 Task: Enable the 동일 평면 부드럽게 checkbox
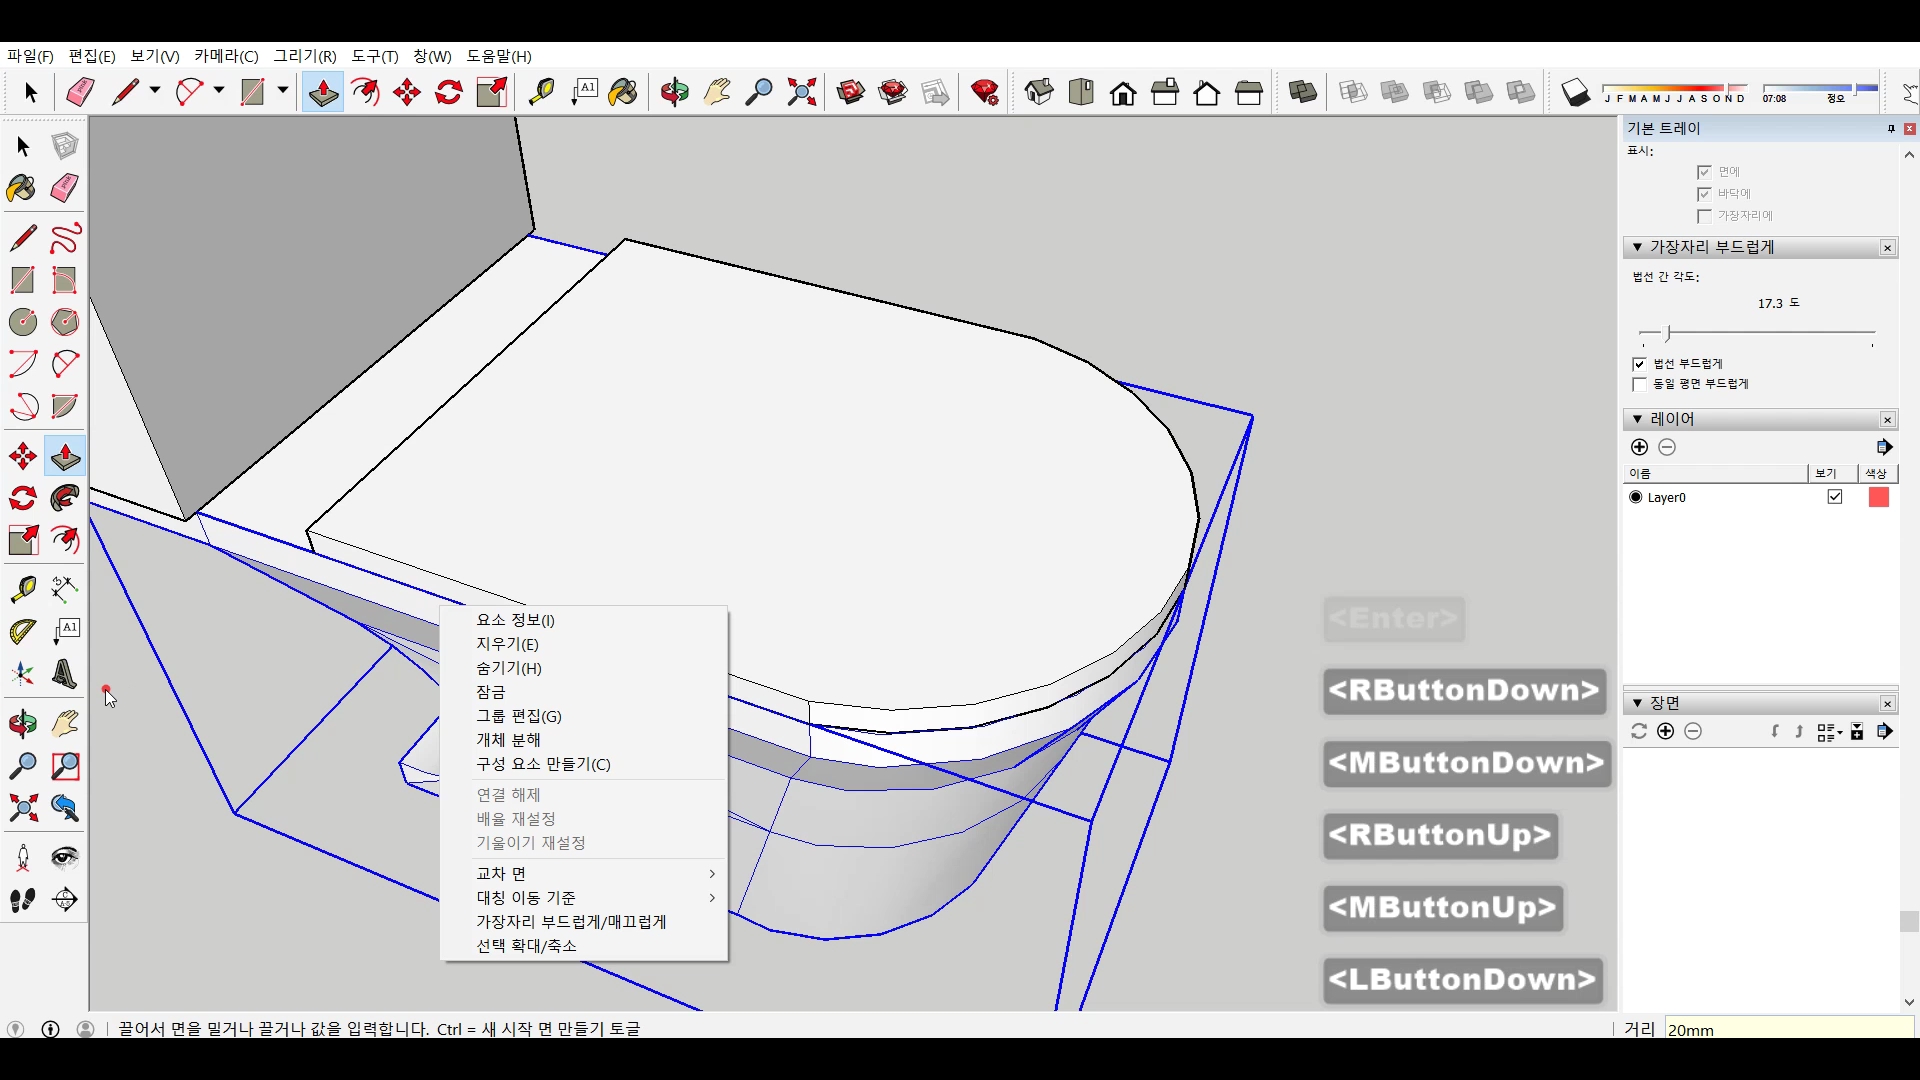point(1639,385)
